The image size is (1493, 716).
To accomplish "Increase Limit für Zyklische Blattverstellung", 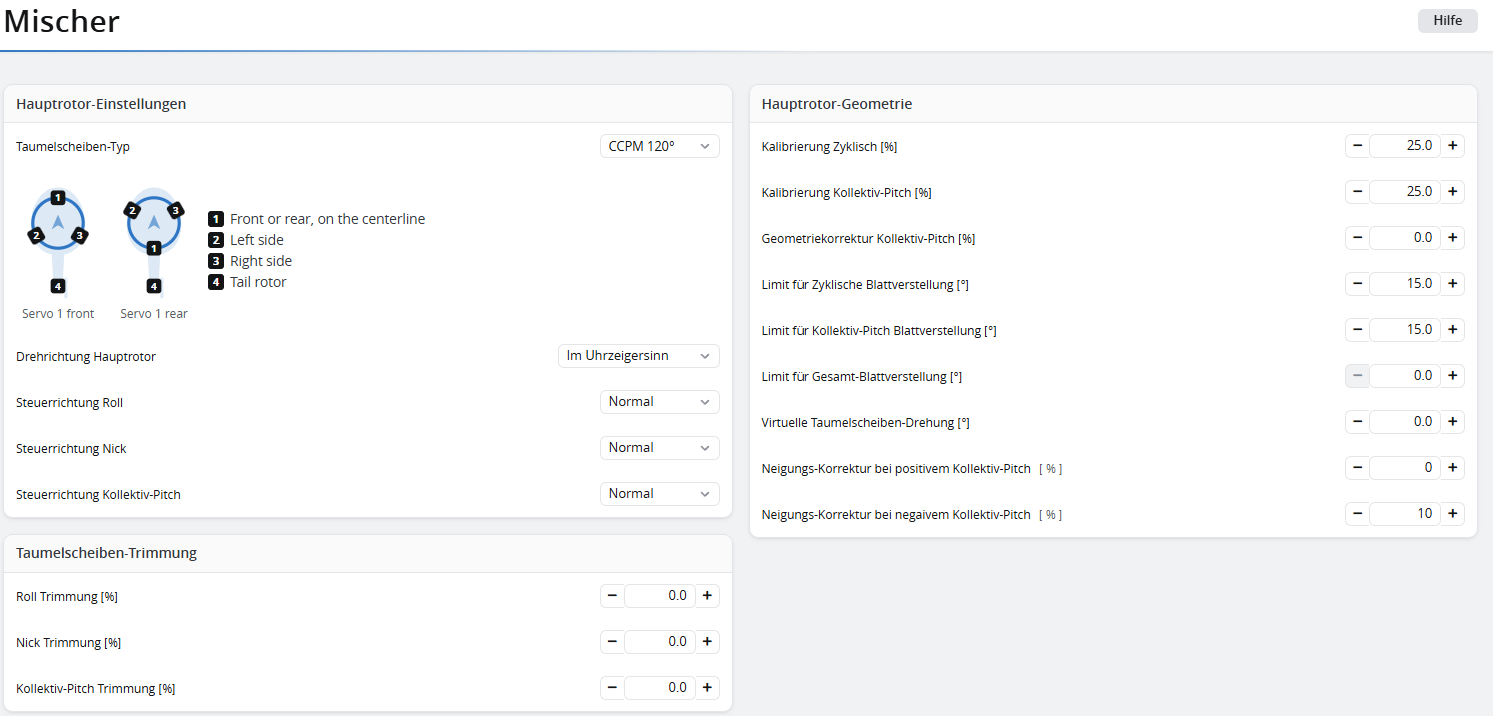I will pyautogui.click(x=1452, y=284).
